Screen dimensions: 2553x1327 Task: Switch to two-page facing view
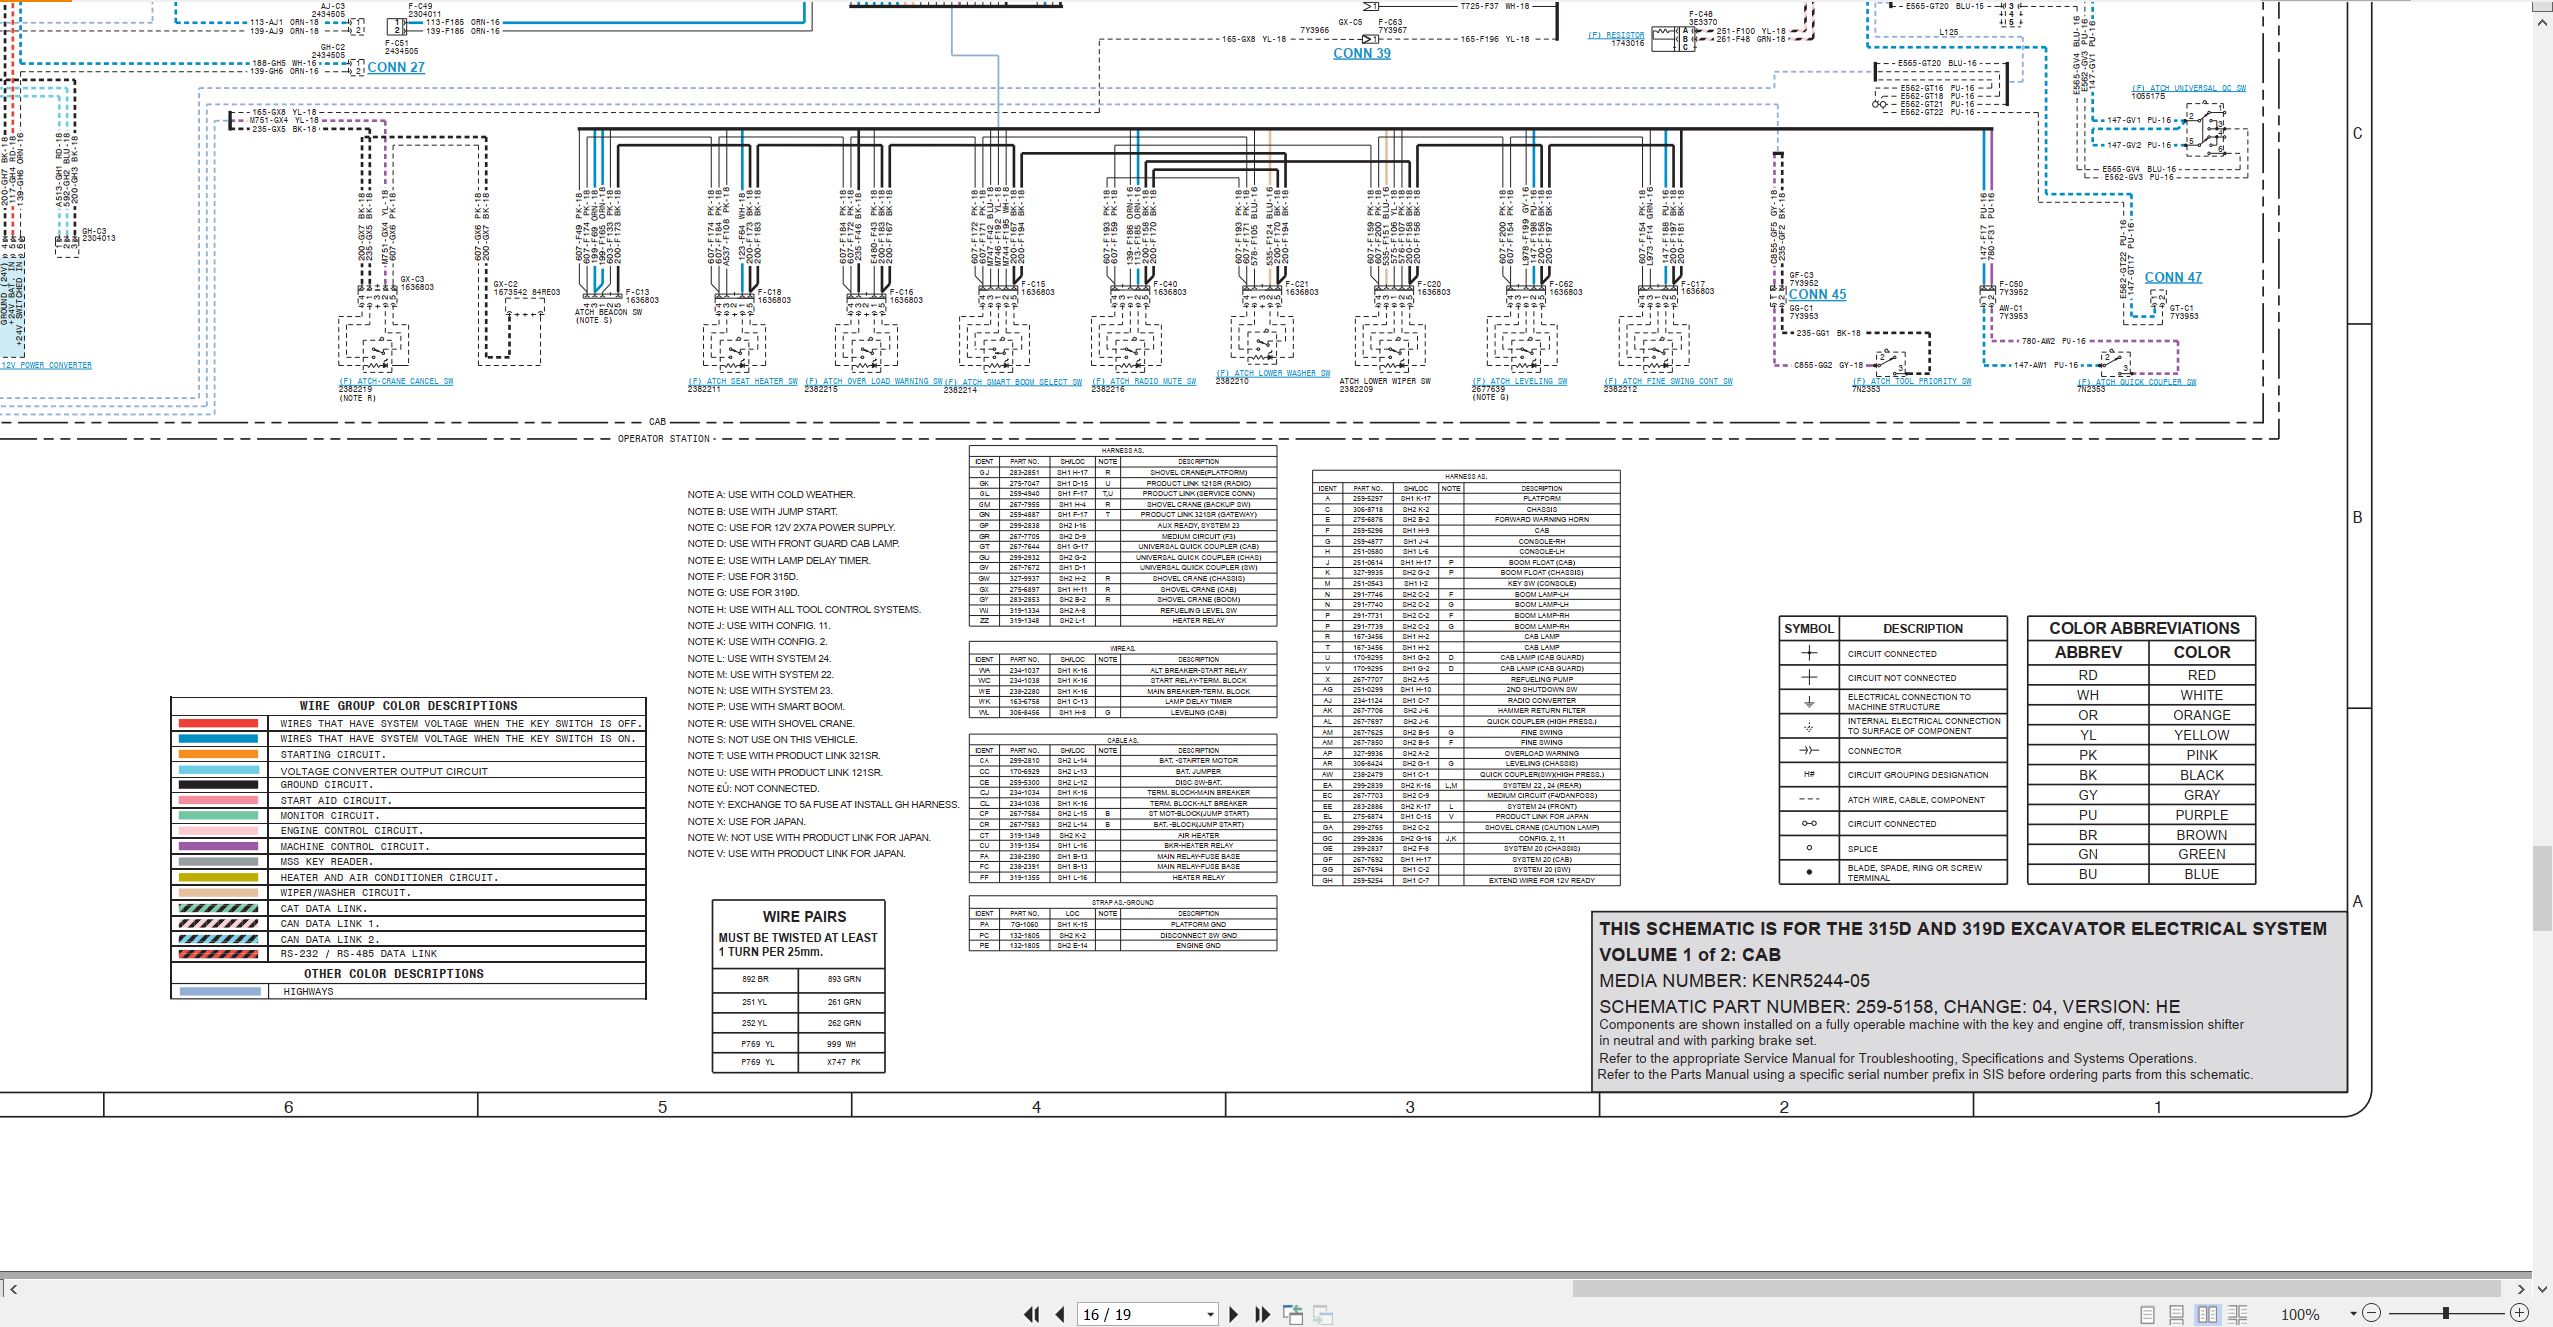2207,1314
